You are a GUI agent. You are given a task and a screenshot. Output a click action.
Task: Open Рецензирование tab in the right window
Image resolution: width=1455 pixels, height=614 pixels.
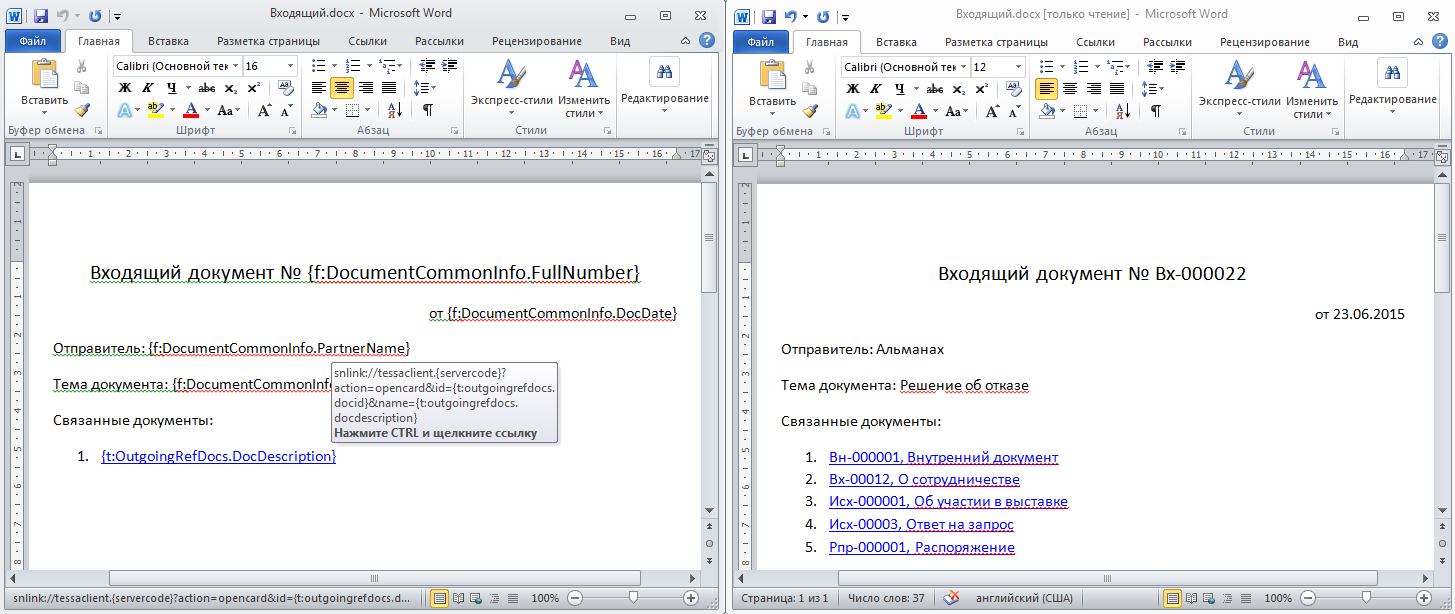coord(1264,41)
